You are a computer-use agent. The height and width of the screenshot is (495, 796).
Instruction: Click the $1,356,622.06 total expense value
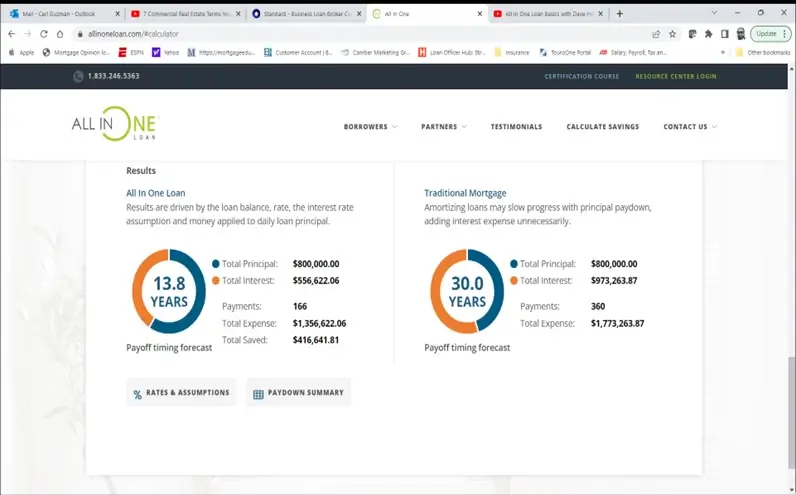click(x=319, y=323)
